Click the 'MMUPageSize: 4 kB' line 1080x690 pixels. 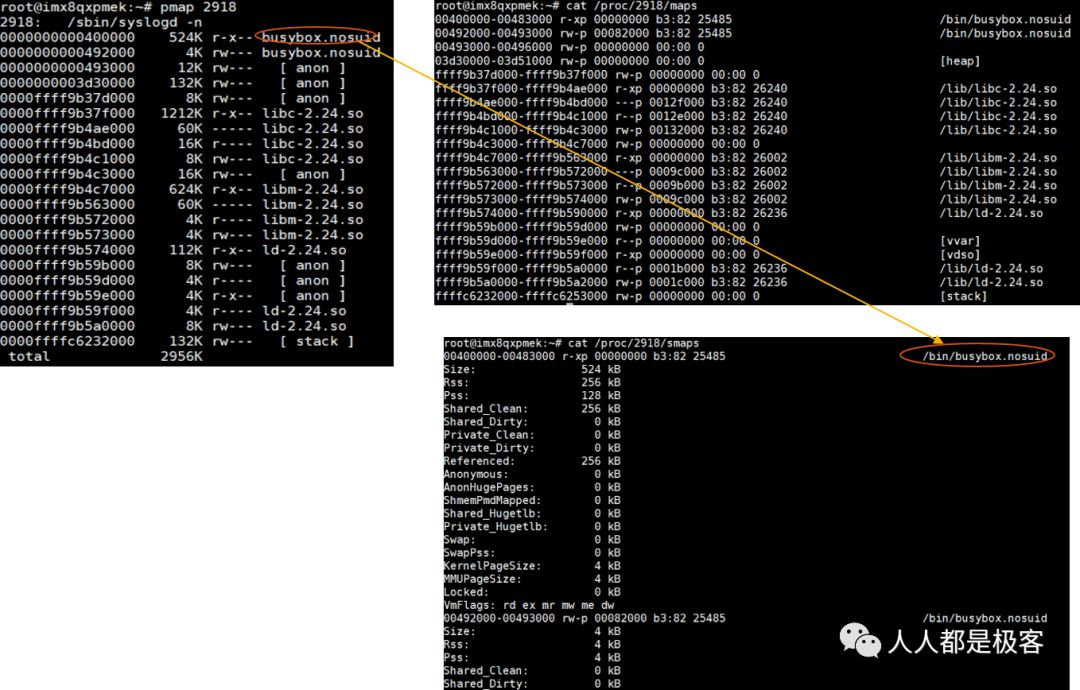[x=532, y=578]
